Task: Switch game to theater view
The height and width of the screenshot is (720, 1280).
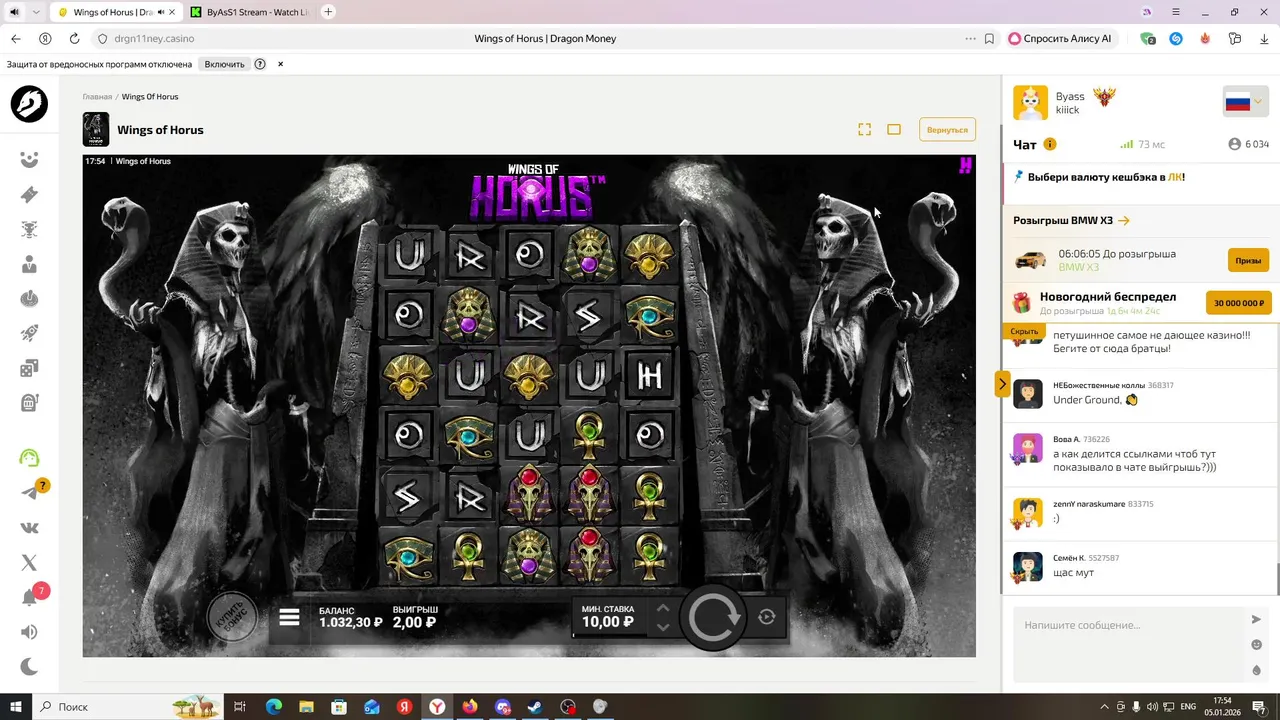Action: (x=894, y=129)
